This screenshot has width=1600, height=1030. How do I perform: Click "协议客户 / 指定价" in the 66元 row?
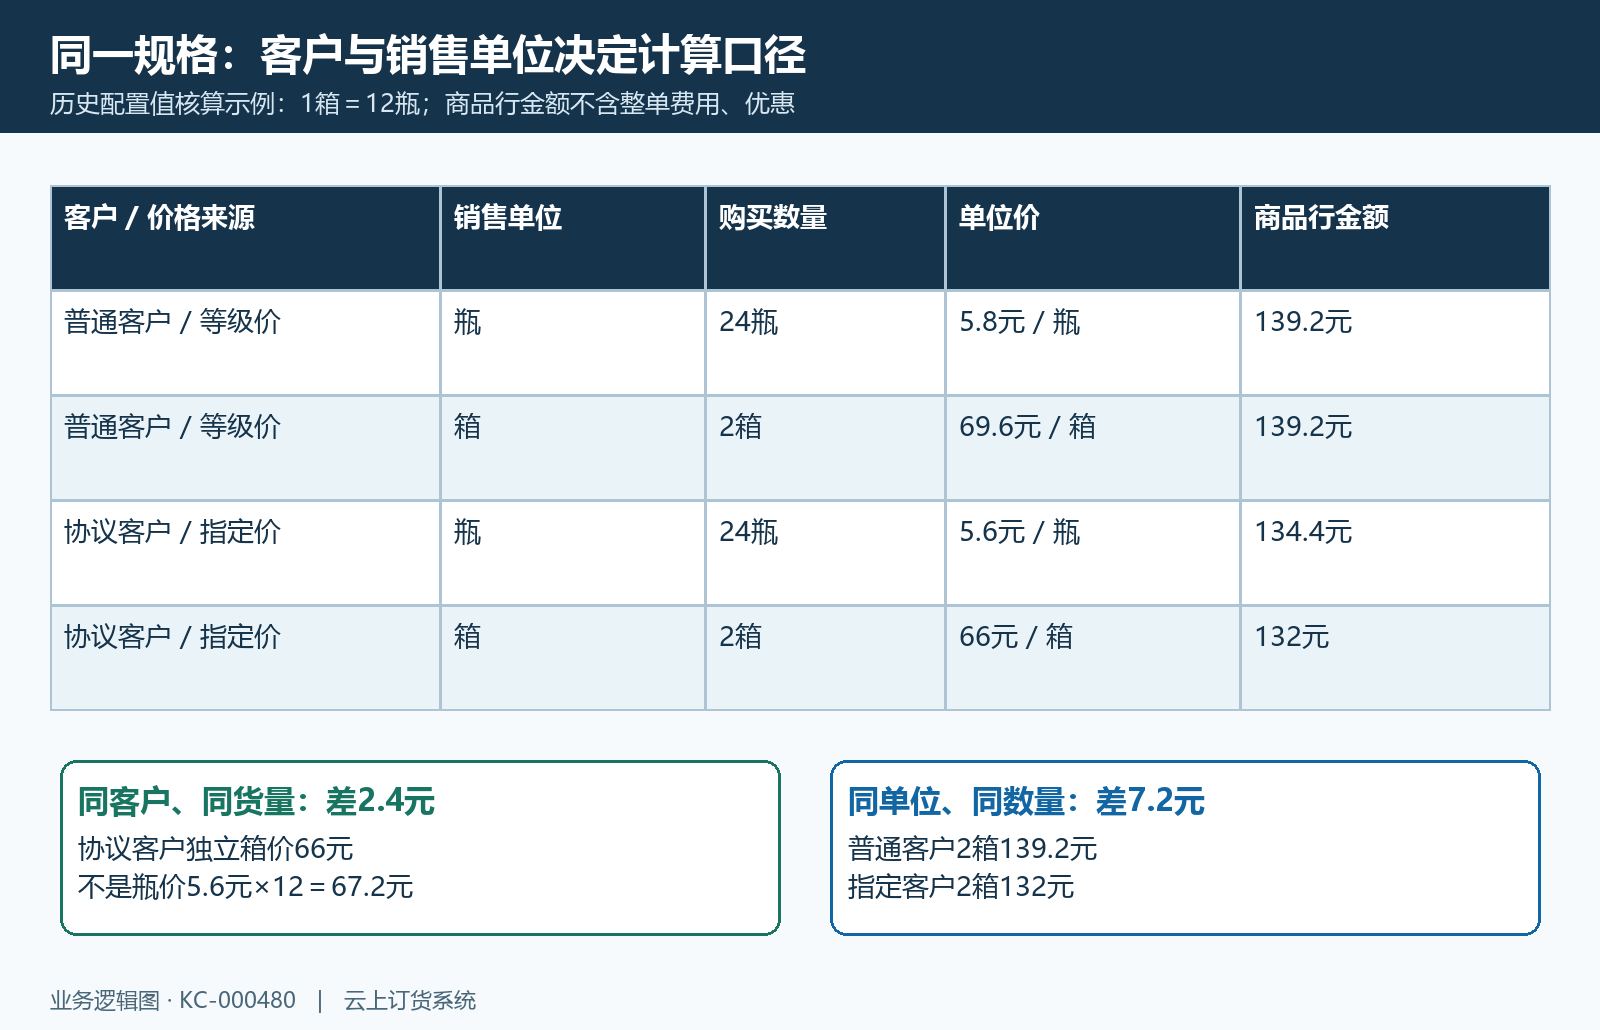(x=172, y=637)
